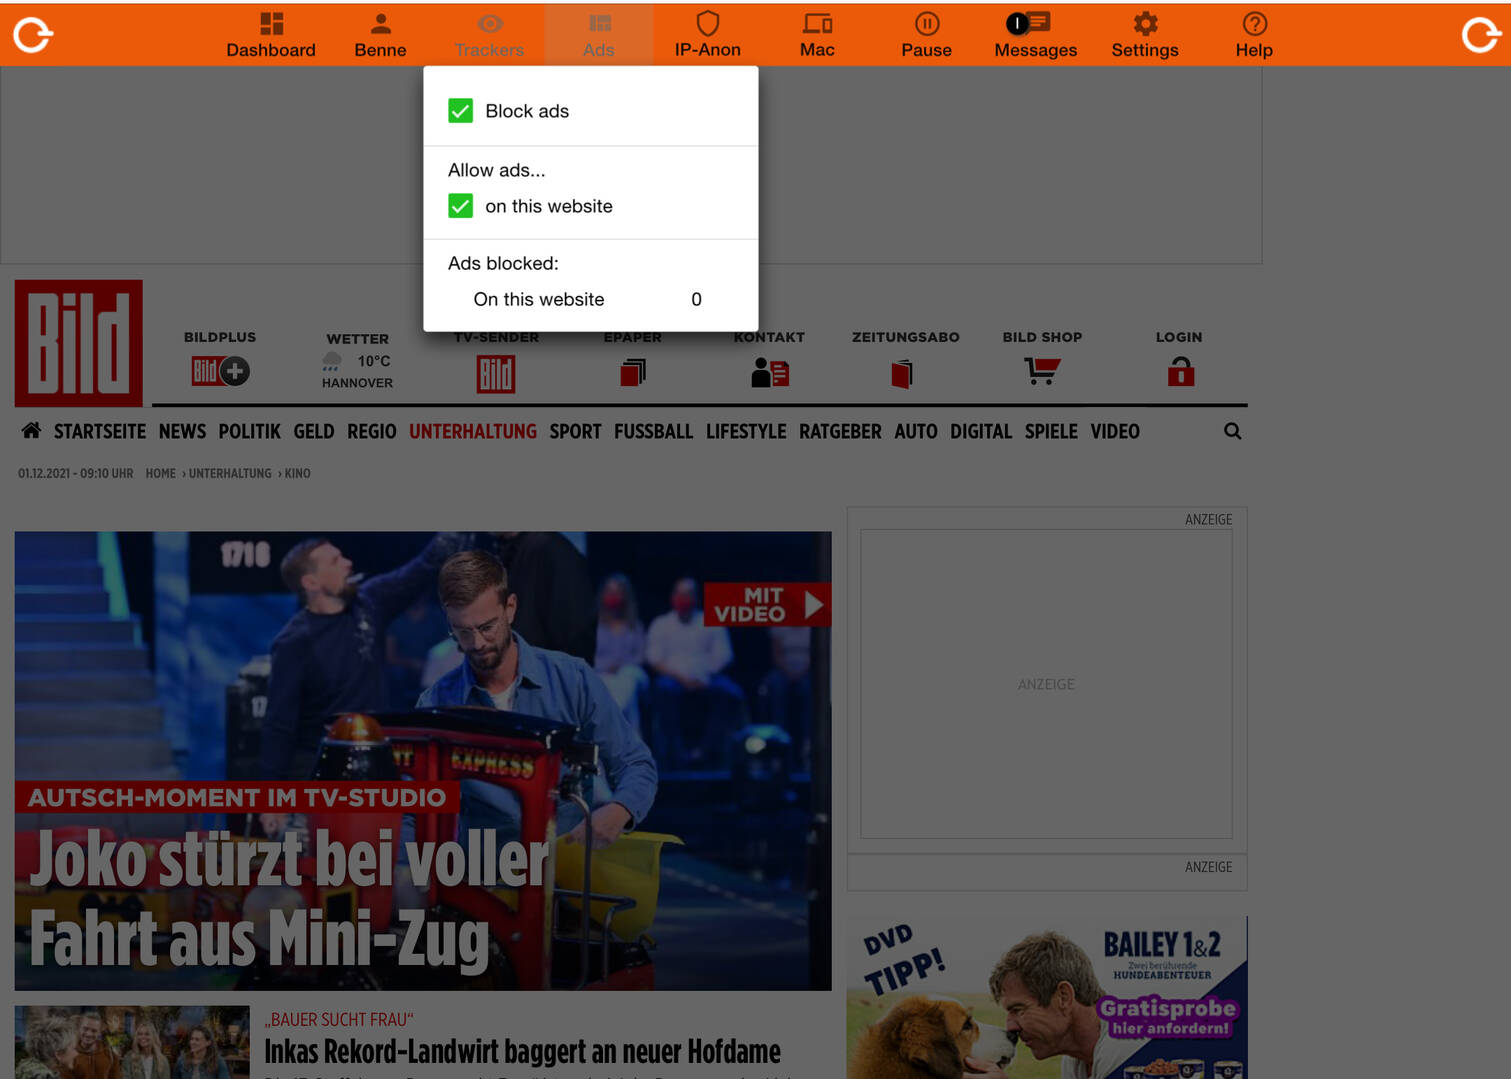Click the Unterhaltung breadcrumb link

point(230,474)
